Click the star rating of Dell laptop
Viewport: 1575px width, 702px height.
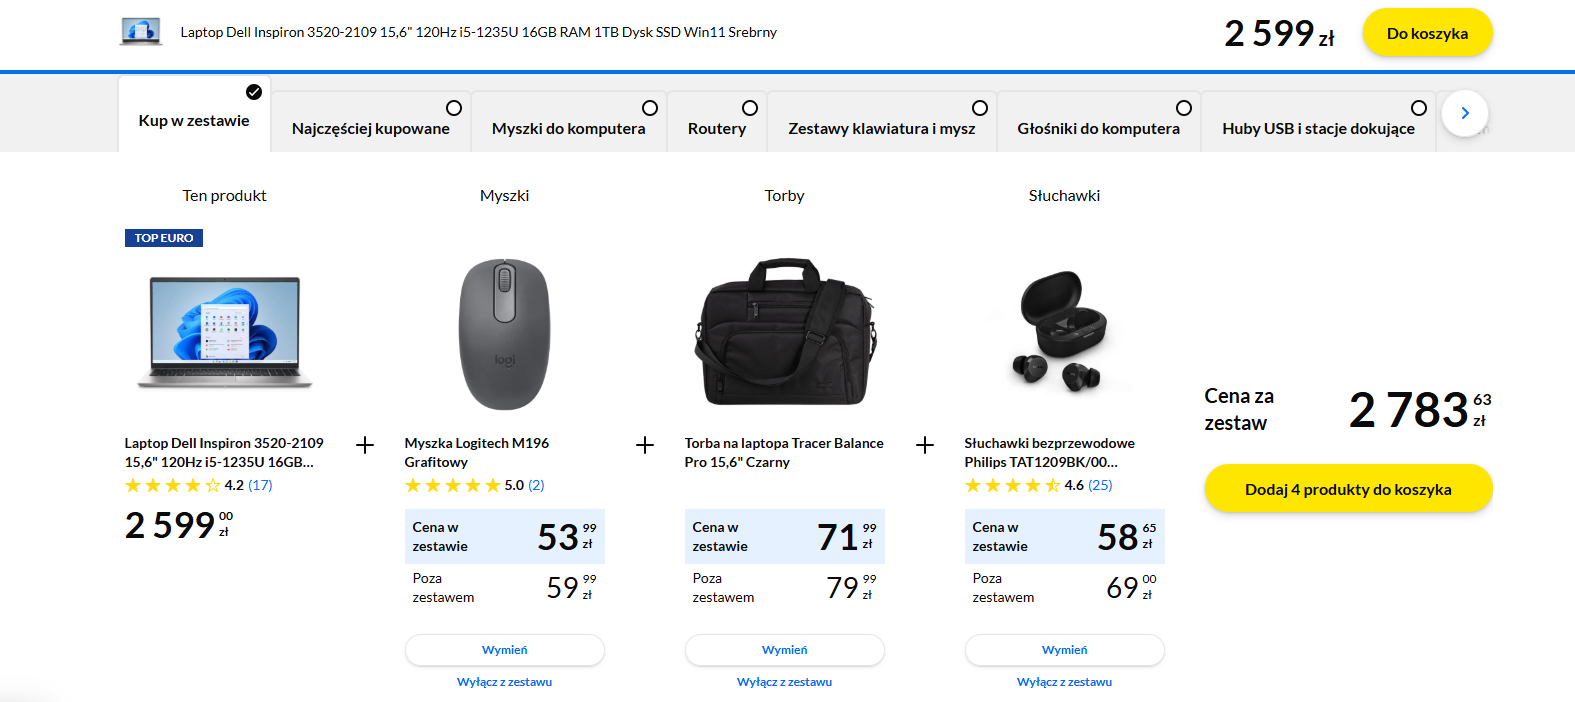point(172,486)
